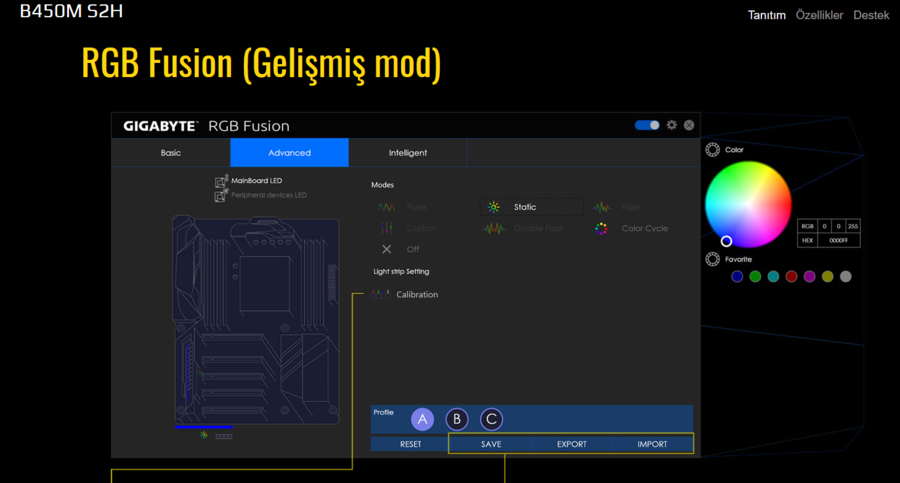Click the motherboard diagram image
This screenshot has width=900, height=483.
[256, 320]
